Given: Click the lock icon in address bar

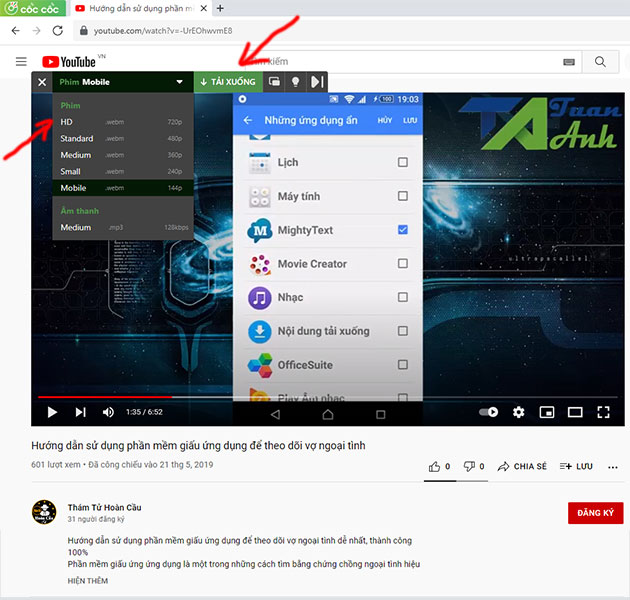Looking at the screenshot, I should tap(84, 31).
